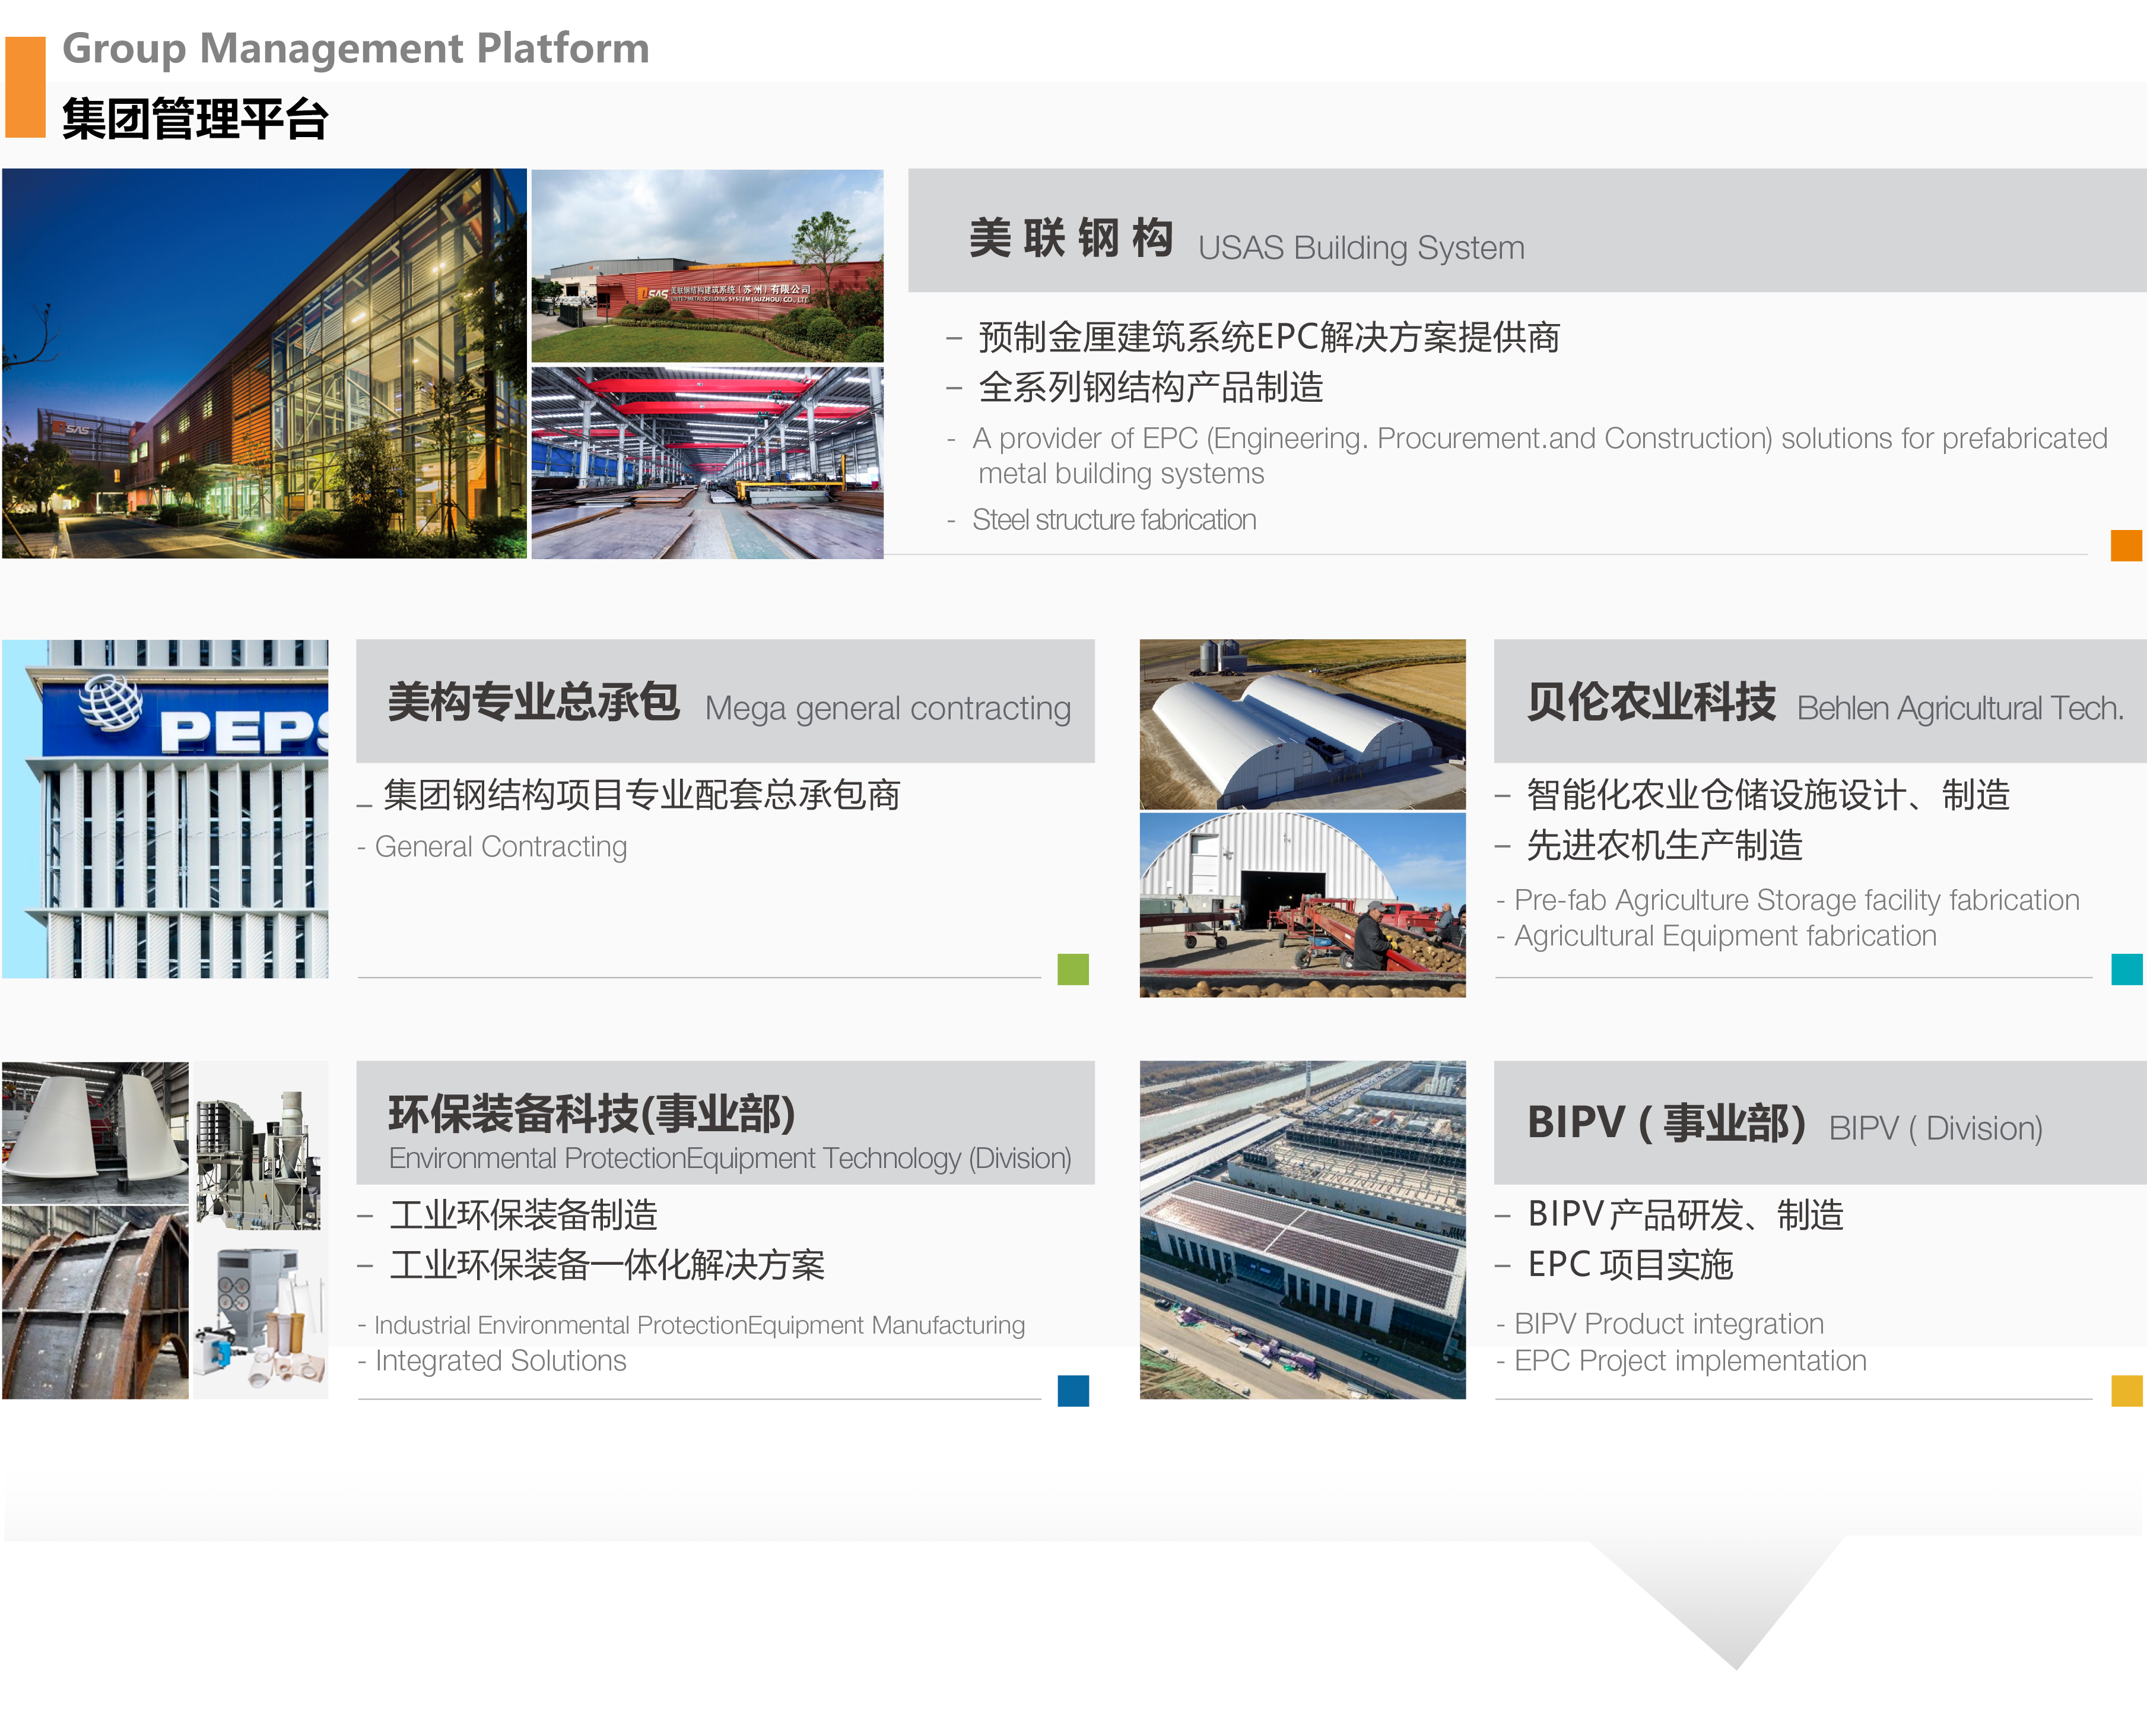This screenshot has height=1736, width=2147.
Task: Click the yellow square marker under BIPV section
Action: tap(2126, 1391)
